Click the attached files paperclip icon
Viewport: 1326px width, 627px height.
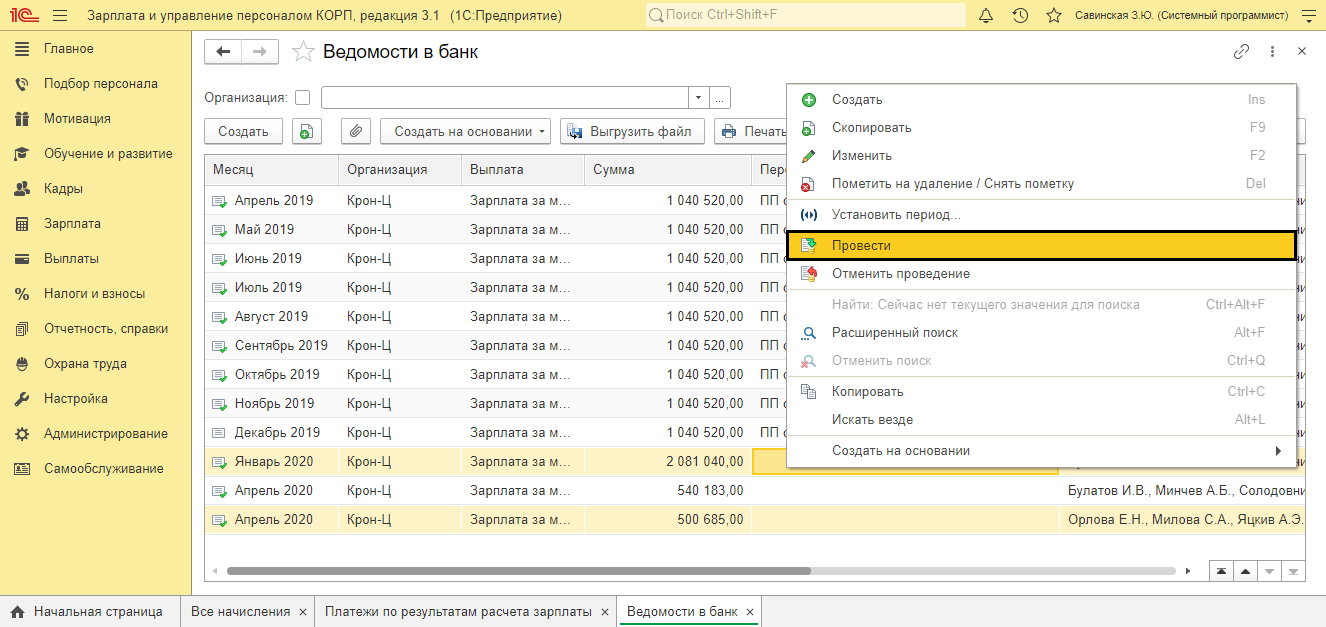click(x=356, y=131)
